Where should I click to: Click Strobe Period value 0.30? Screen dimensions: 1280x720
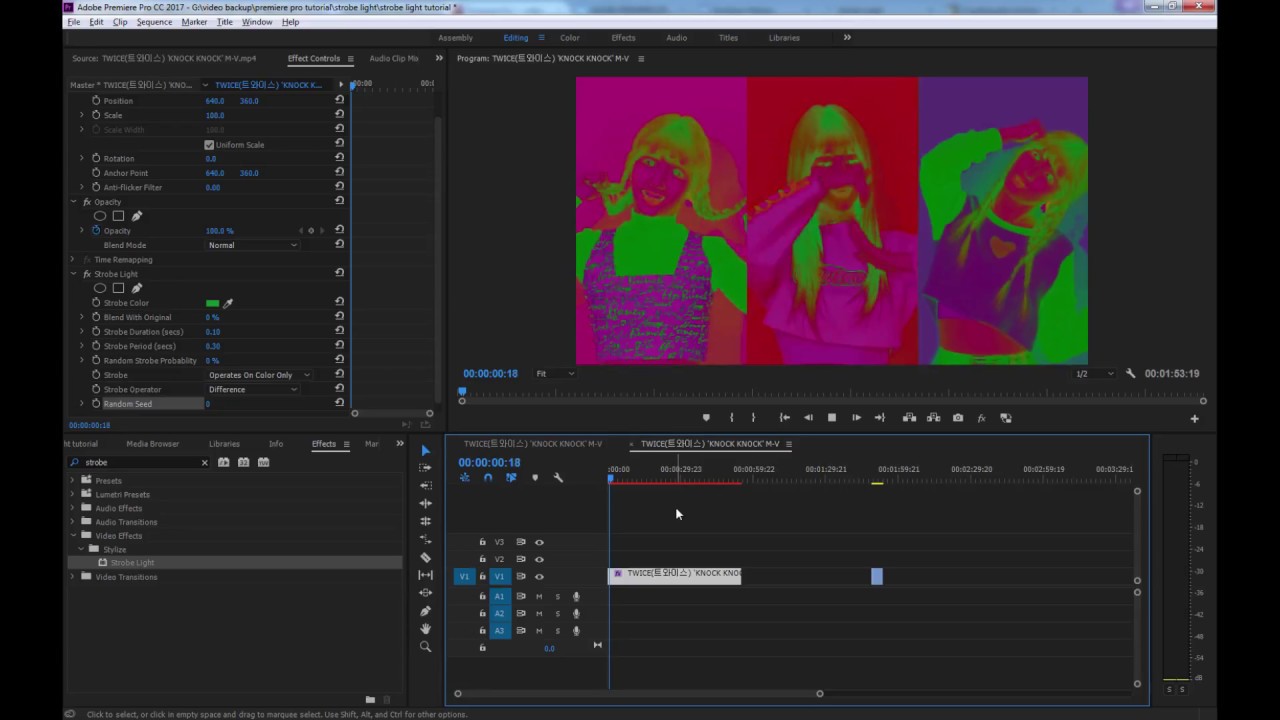click(212, 346)
